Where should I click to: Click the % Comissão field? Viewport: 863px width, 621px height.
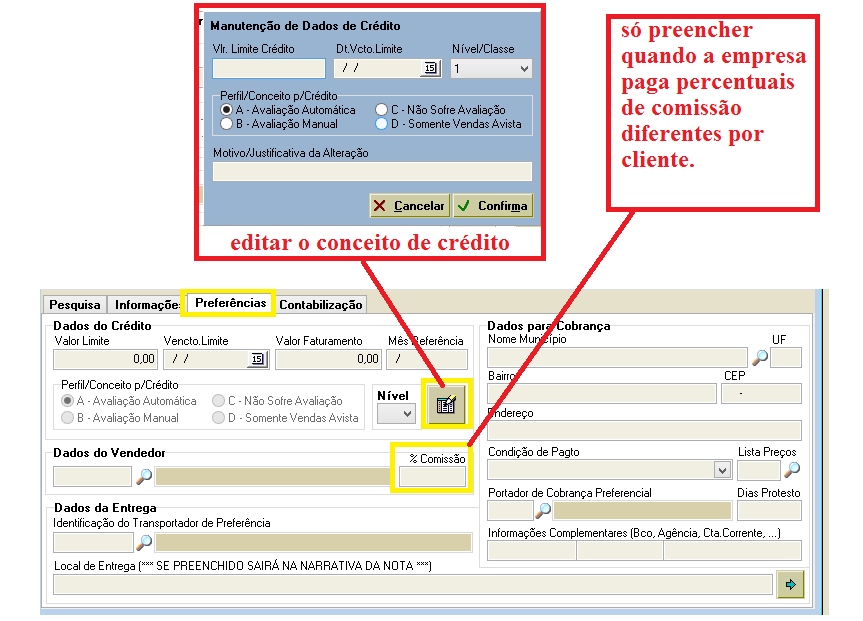pos(433,476)
